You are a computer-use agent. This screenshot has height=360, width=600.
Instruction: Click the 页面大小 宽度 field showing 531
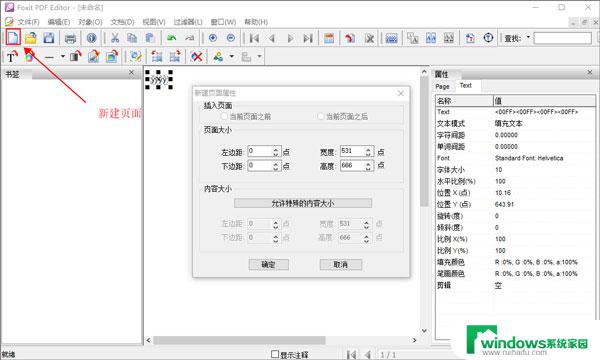coord(352,151)
